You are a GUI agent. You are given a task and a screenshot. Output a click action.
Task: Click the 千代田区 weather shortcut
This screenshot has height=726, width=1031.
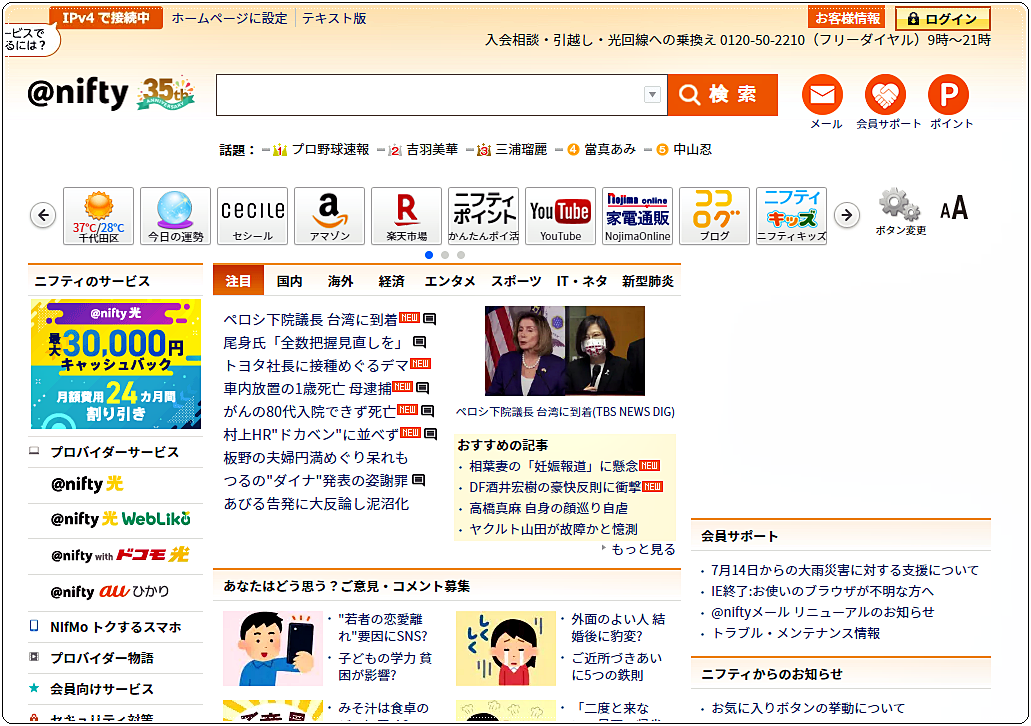coord(99,216)
